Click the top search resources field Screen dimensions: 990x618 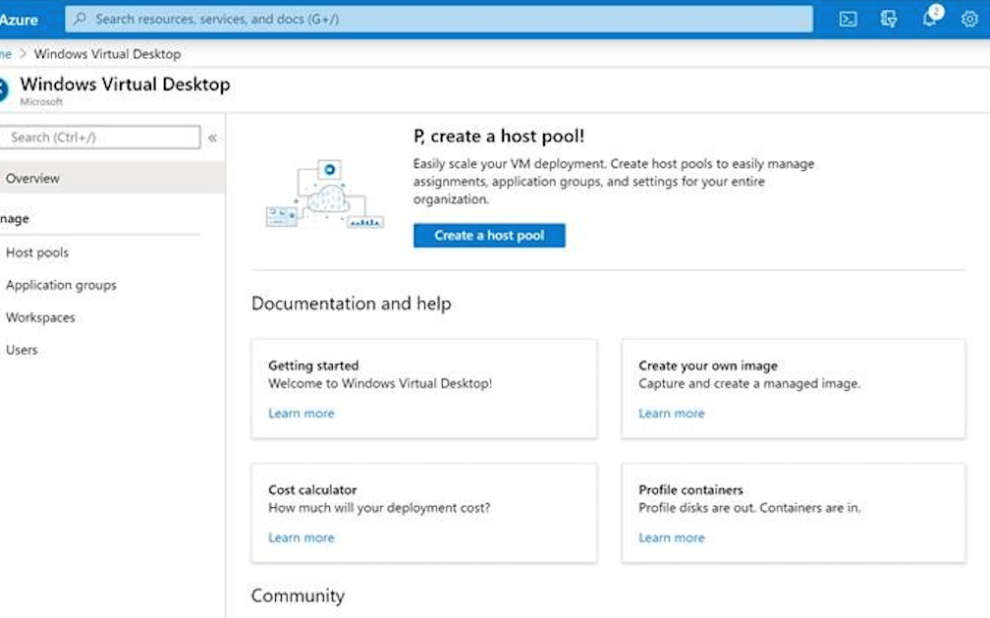click(439, 19)
